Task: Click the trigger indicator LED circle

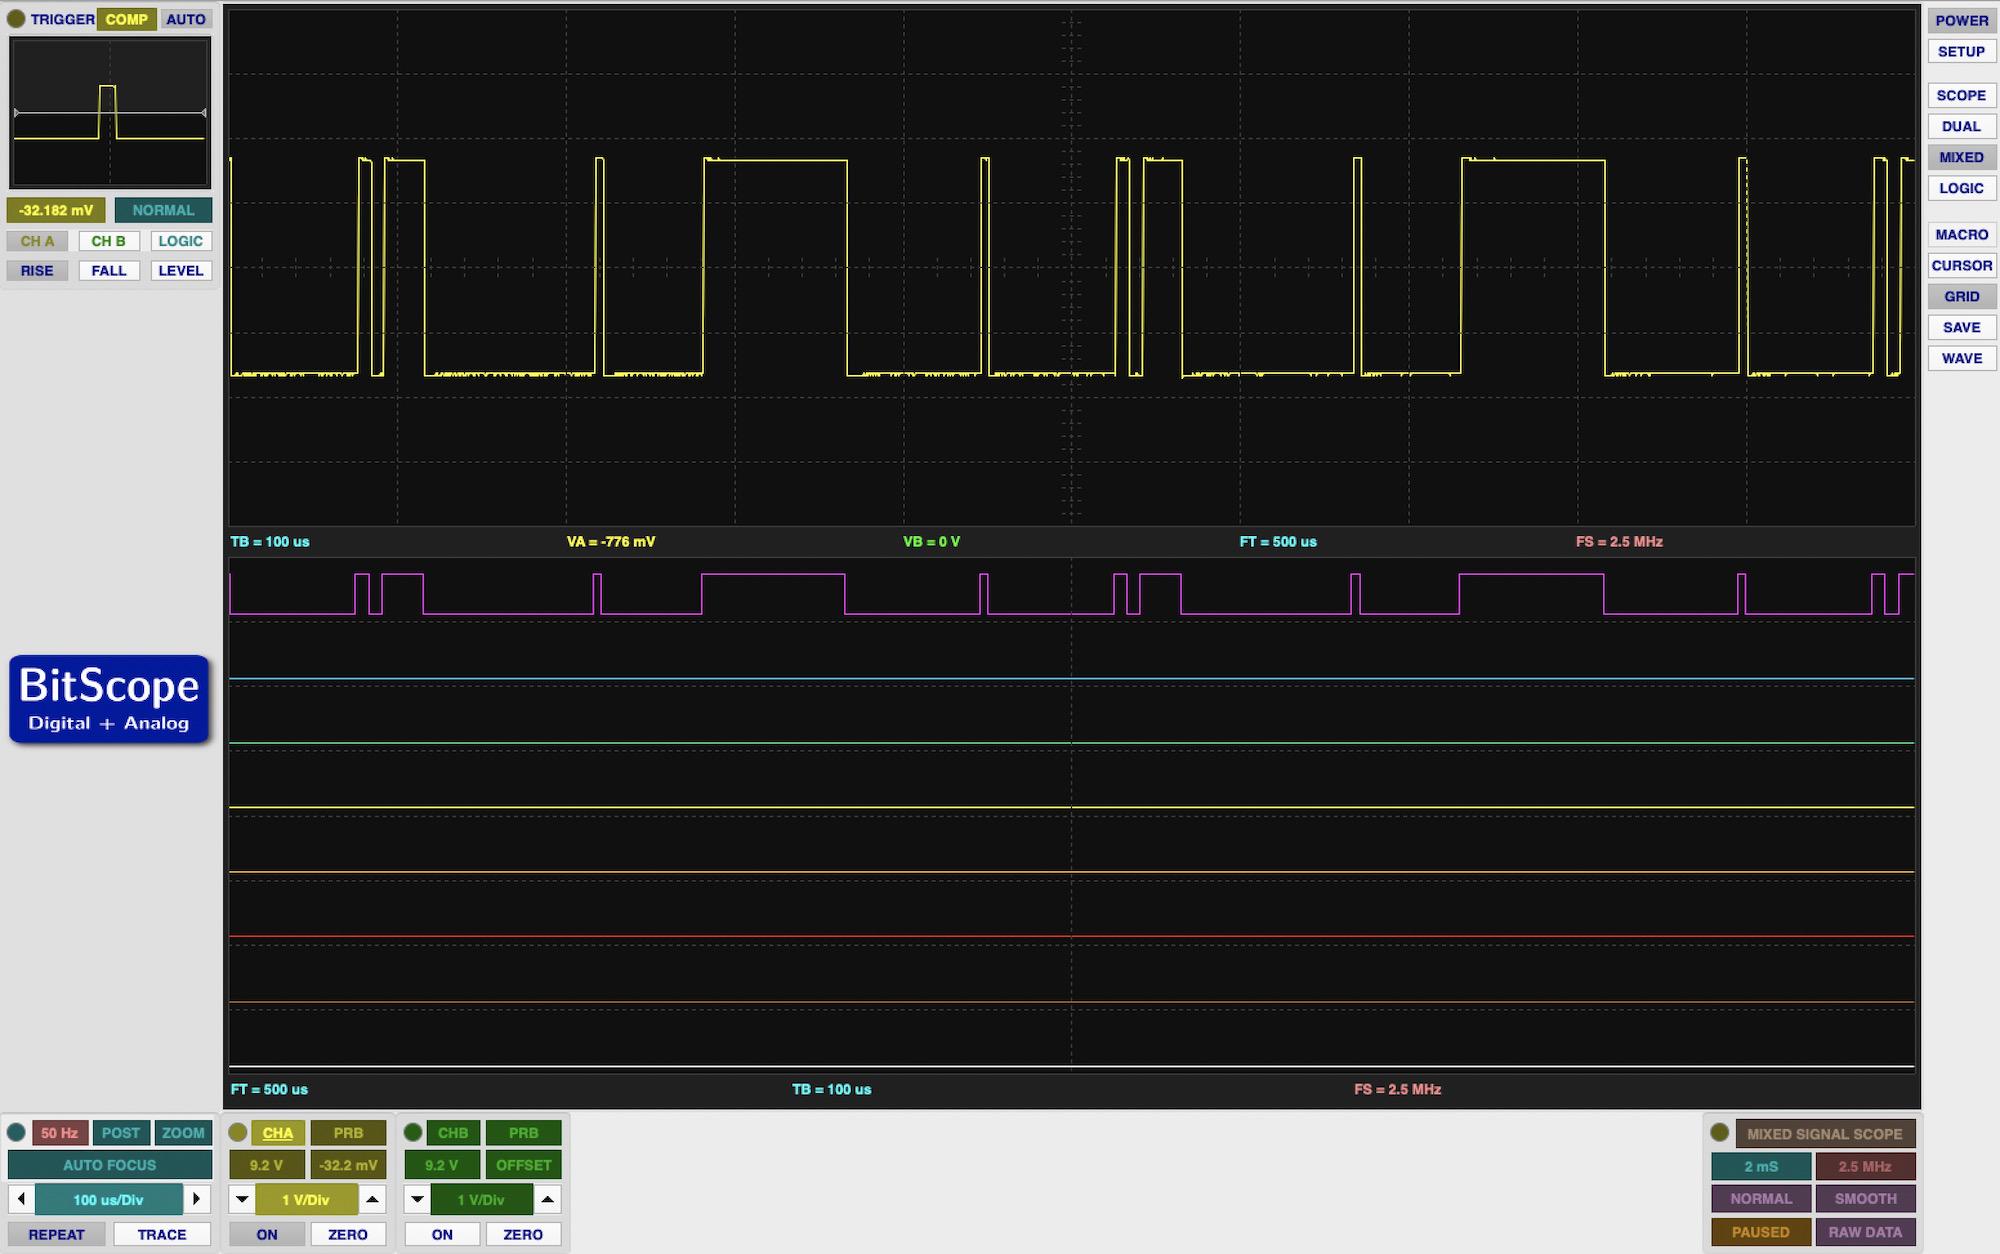Action: [16, 19]
